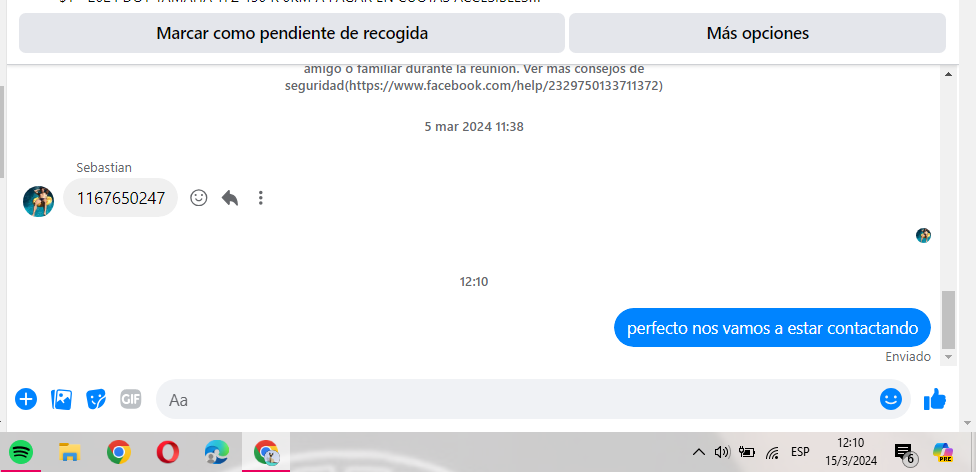The image size is (976, 472).
Task: Click the chat scrollbar down arrow
Action: point(948,357)
